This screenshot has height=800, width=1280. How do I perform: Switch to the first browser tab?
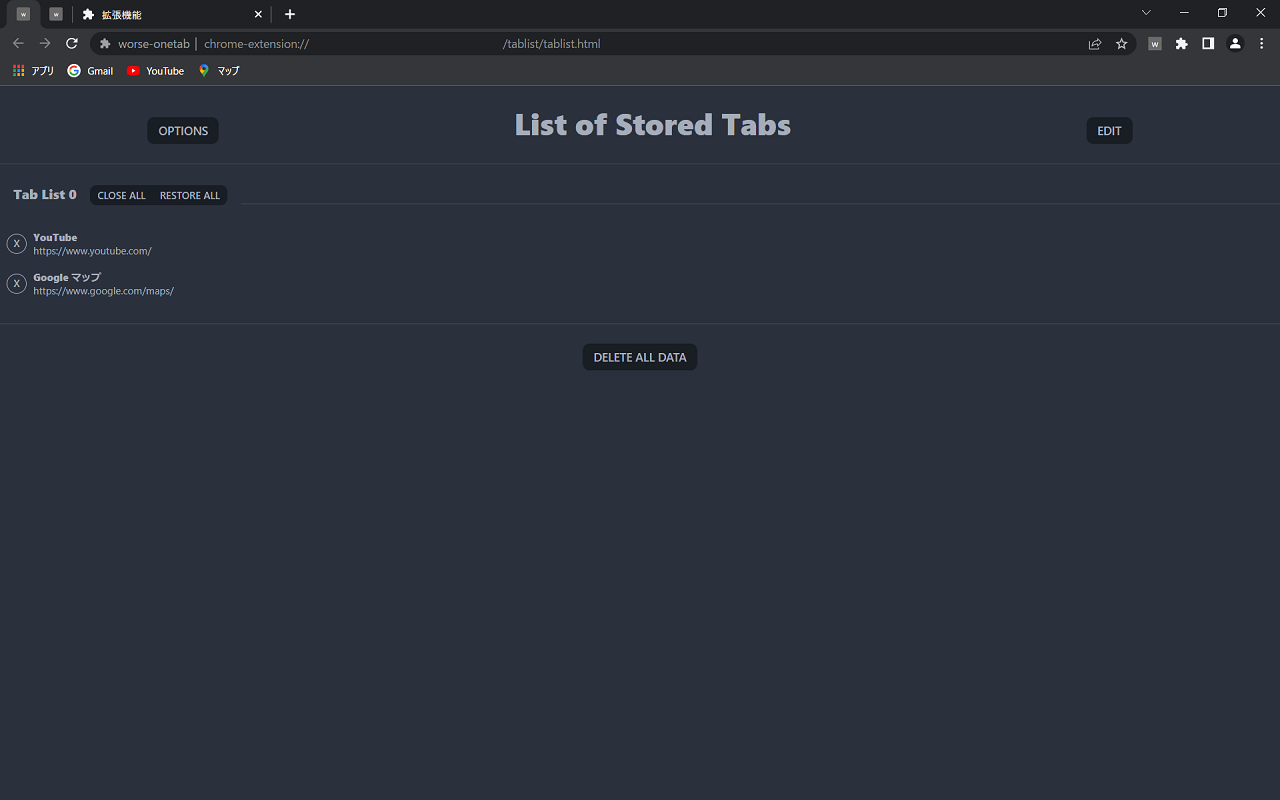pyautogui.click(x=23, y=14)
